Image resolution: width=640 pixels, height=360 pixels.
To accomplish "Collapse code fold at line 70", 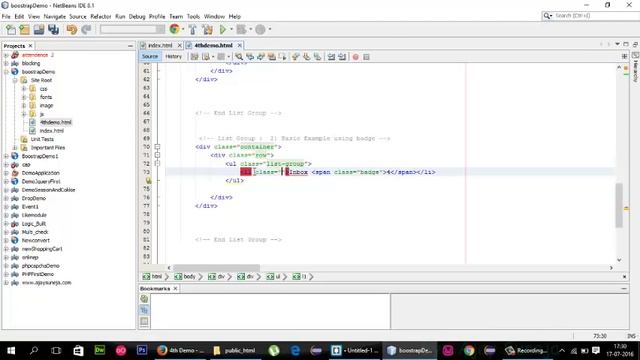I will point(157,147).
